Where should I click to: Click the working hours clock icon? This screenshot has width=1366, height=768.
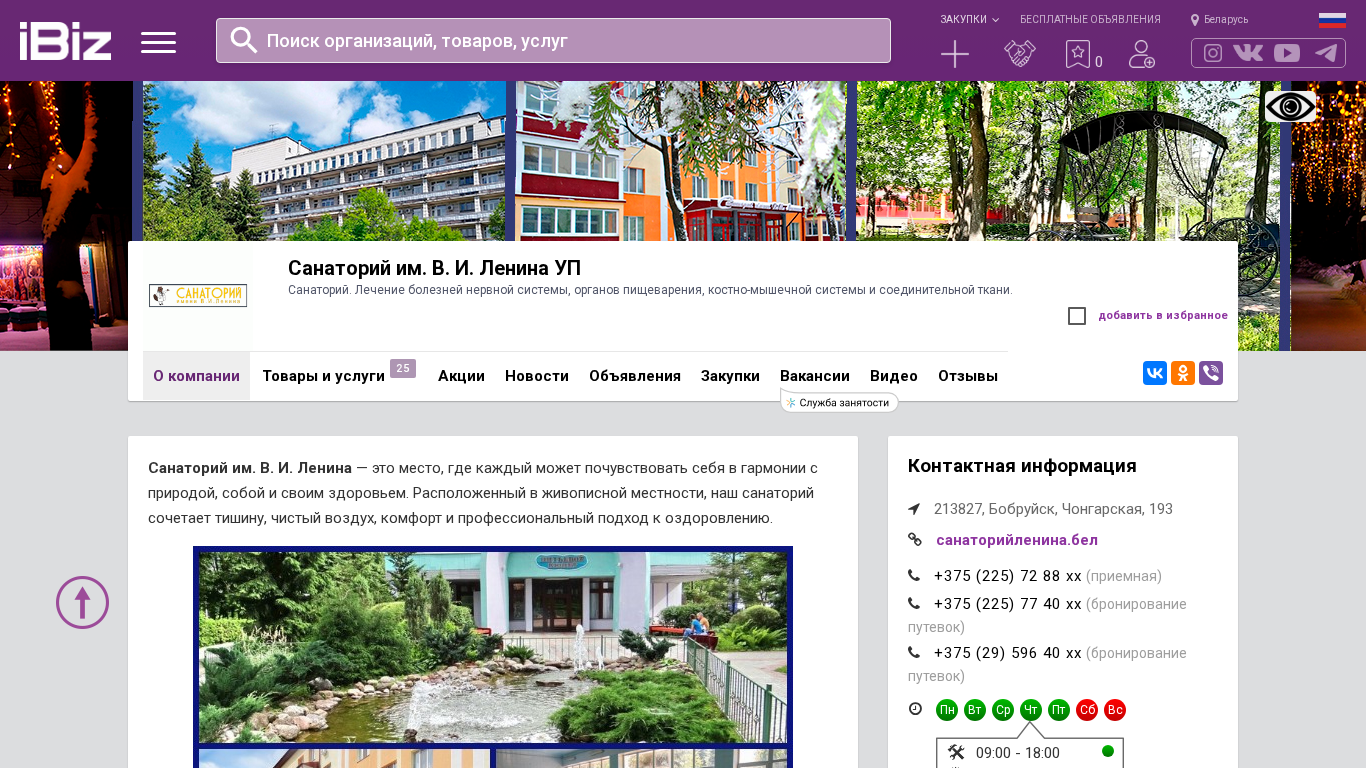click(x=915, y=709)
